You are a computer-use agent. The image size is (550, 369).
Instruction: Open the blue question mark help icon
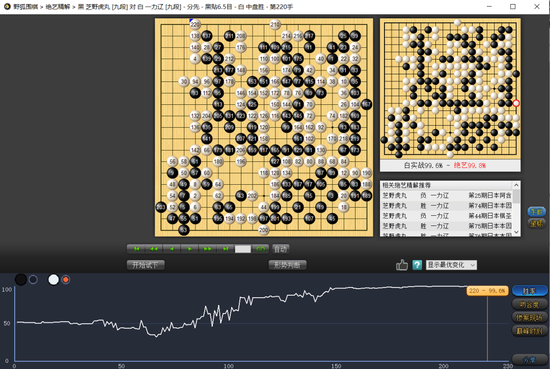[x=417, y=265]
